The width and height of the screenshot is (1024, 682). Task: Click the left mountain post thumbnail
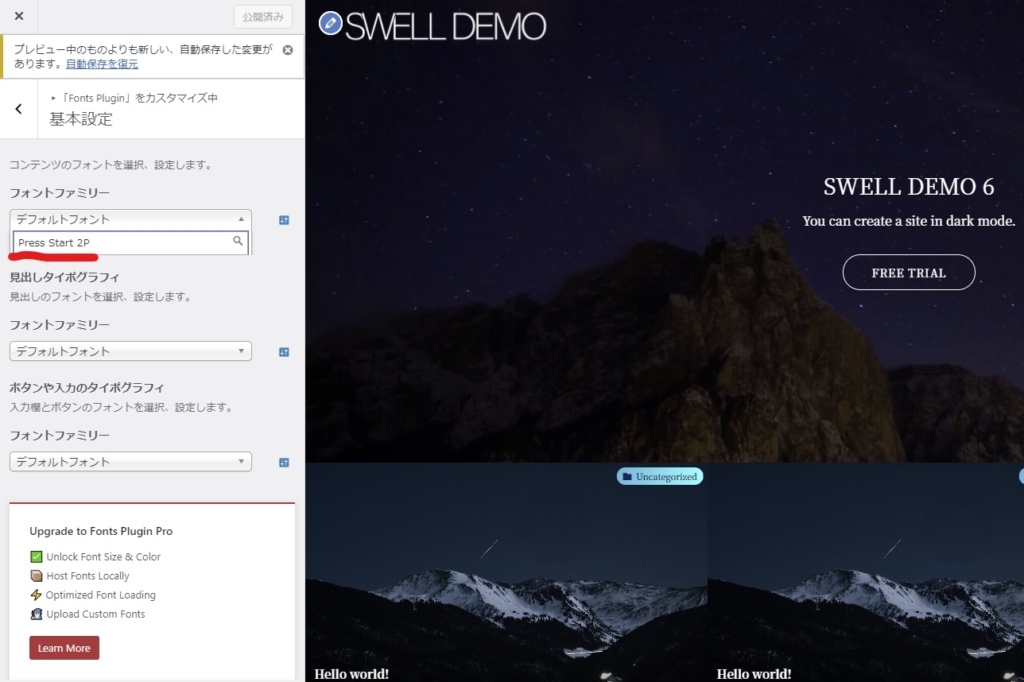506,572
